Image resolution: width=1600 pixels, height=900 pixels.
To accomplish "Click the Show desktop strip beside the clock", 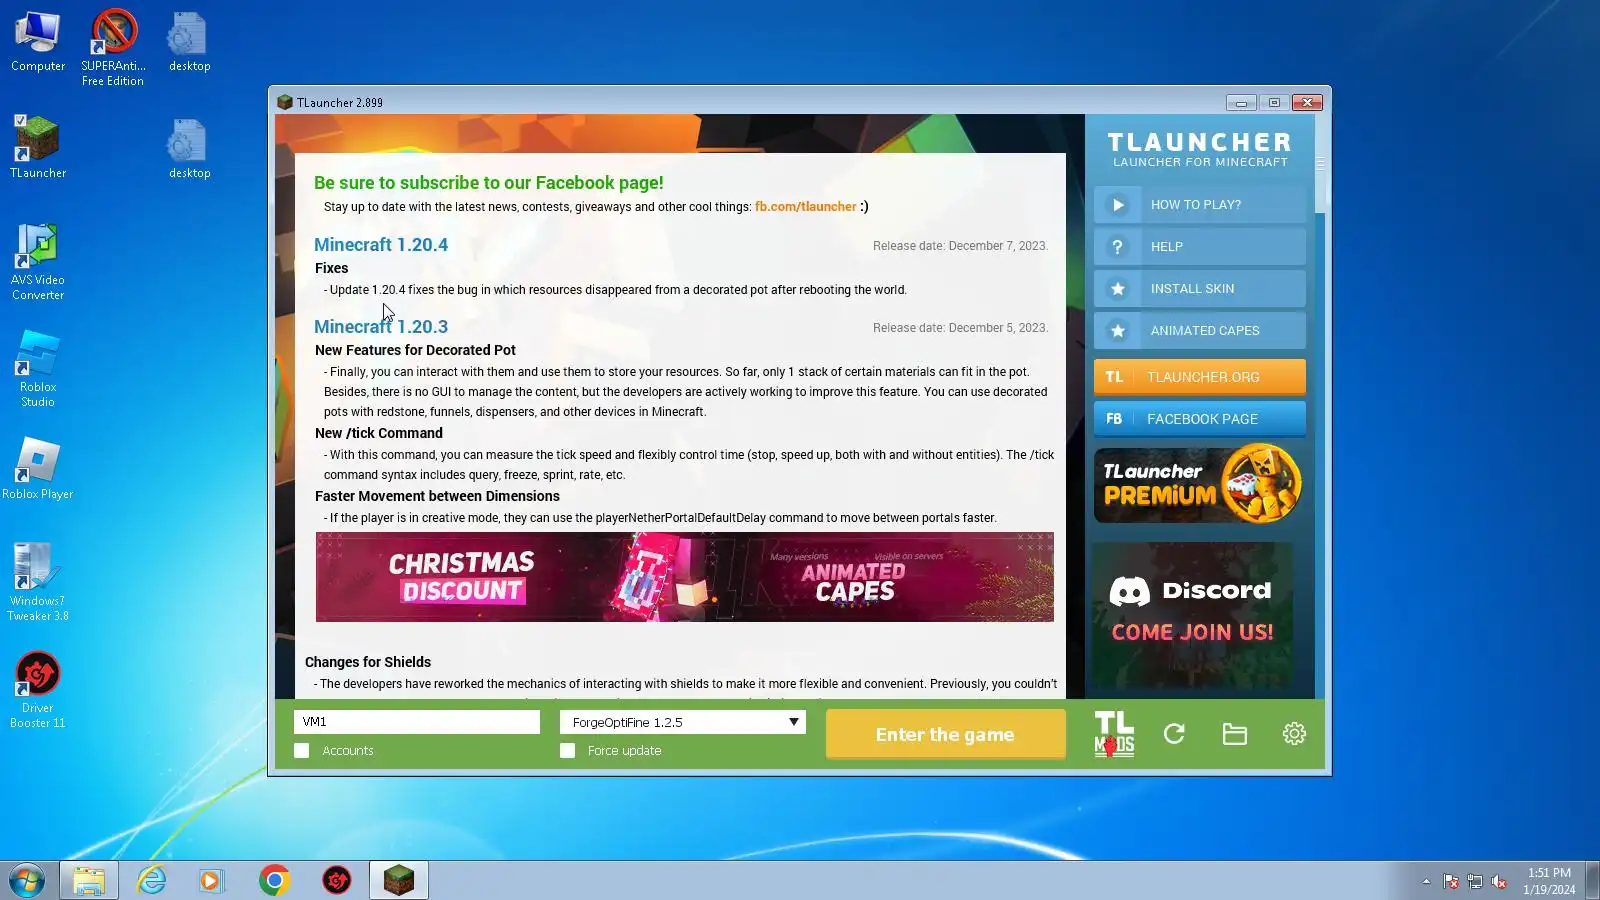I will [x=1592, y=881].
